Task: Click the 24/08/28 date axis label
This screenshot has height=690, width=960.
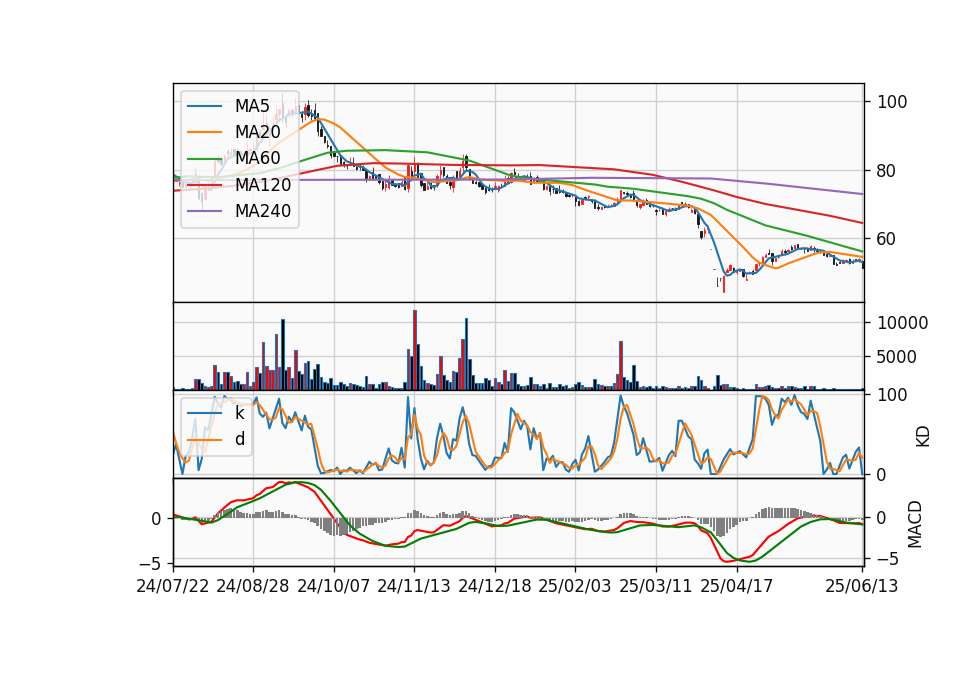Action: coord(253,586)
